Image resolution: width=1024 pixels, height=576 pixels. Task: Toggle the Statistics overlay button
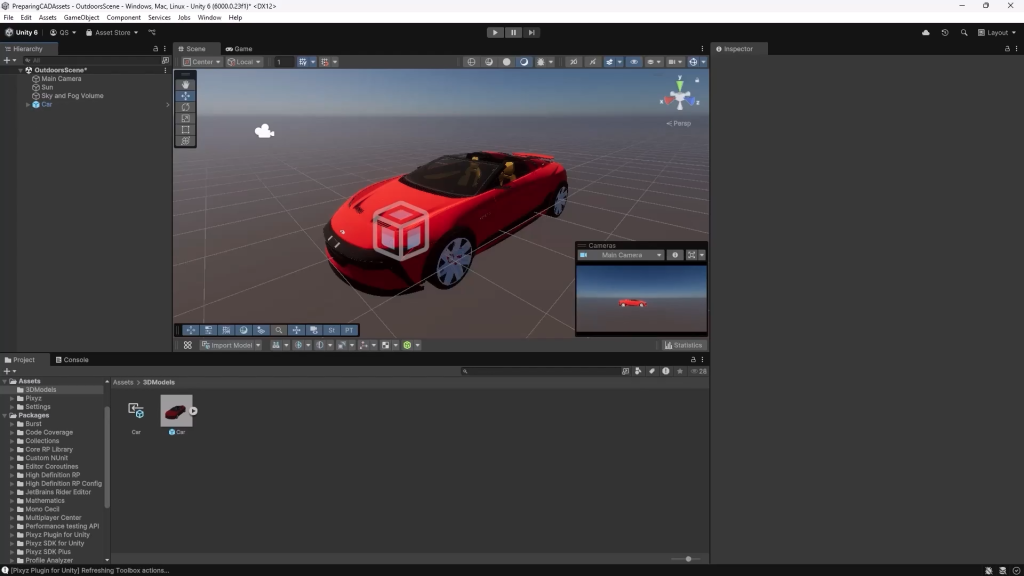683,345
